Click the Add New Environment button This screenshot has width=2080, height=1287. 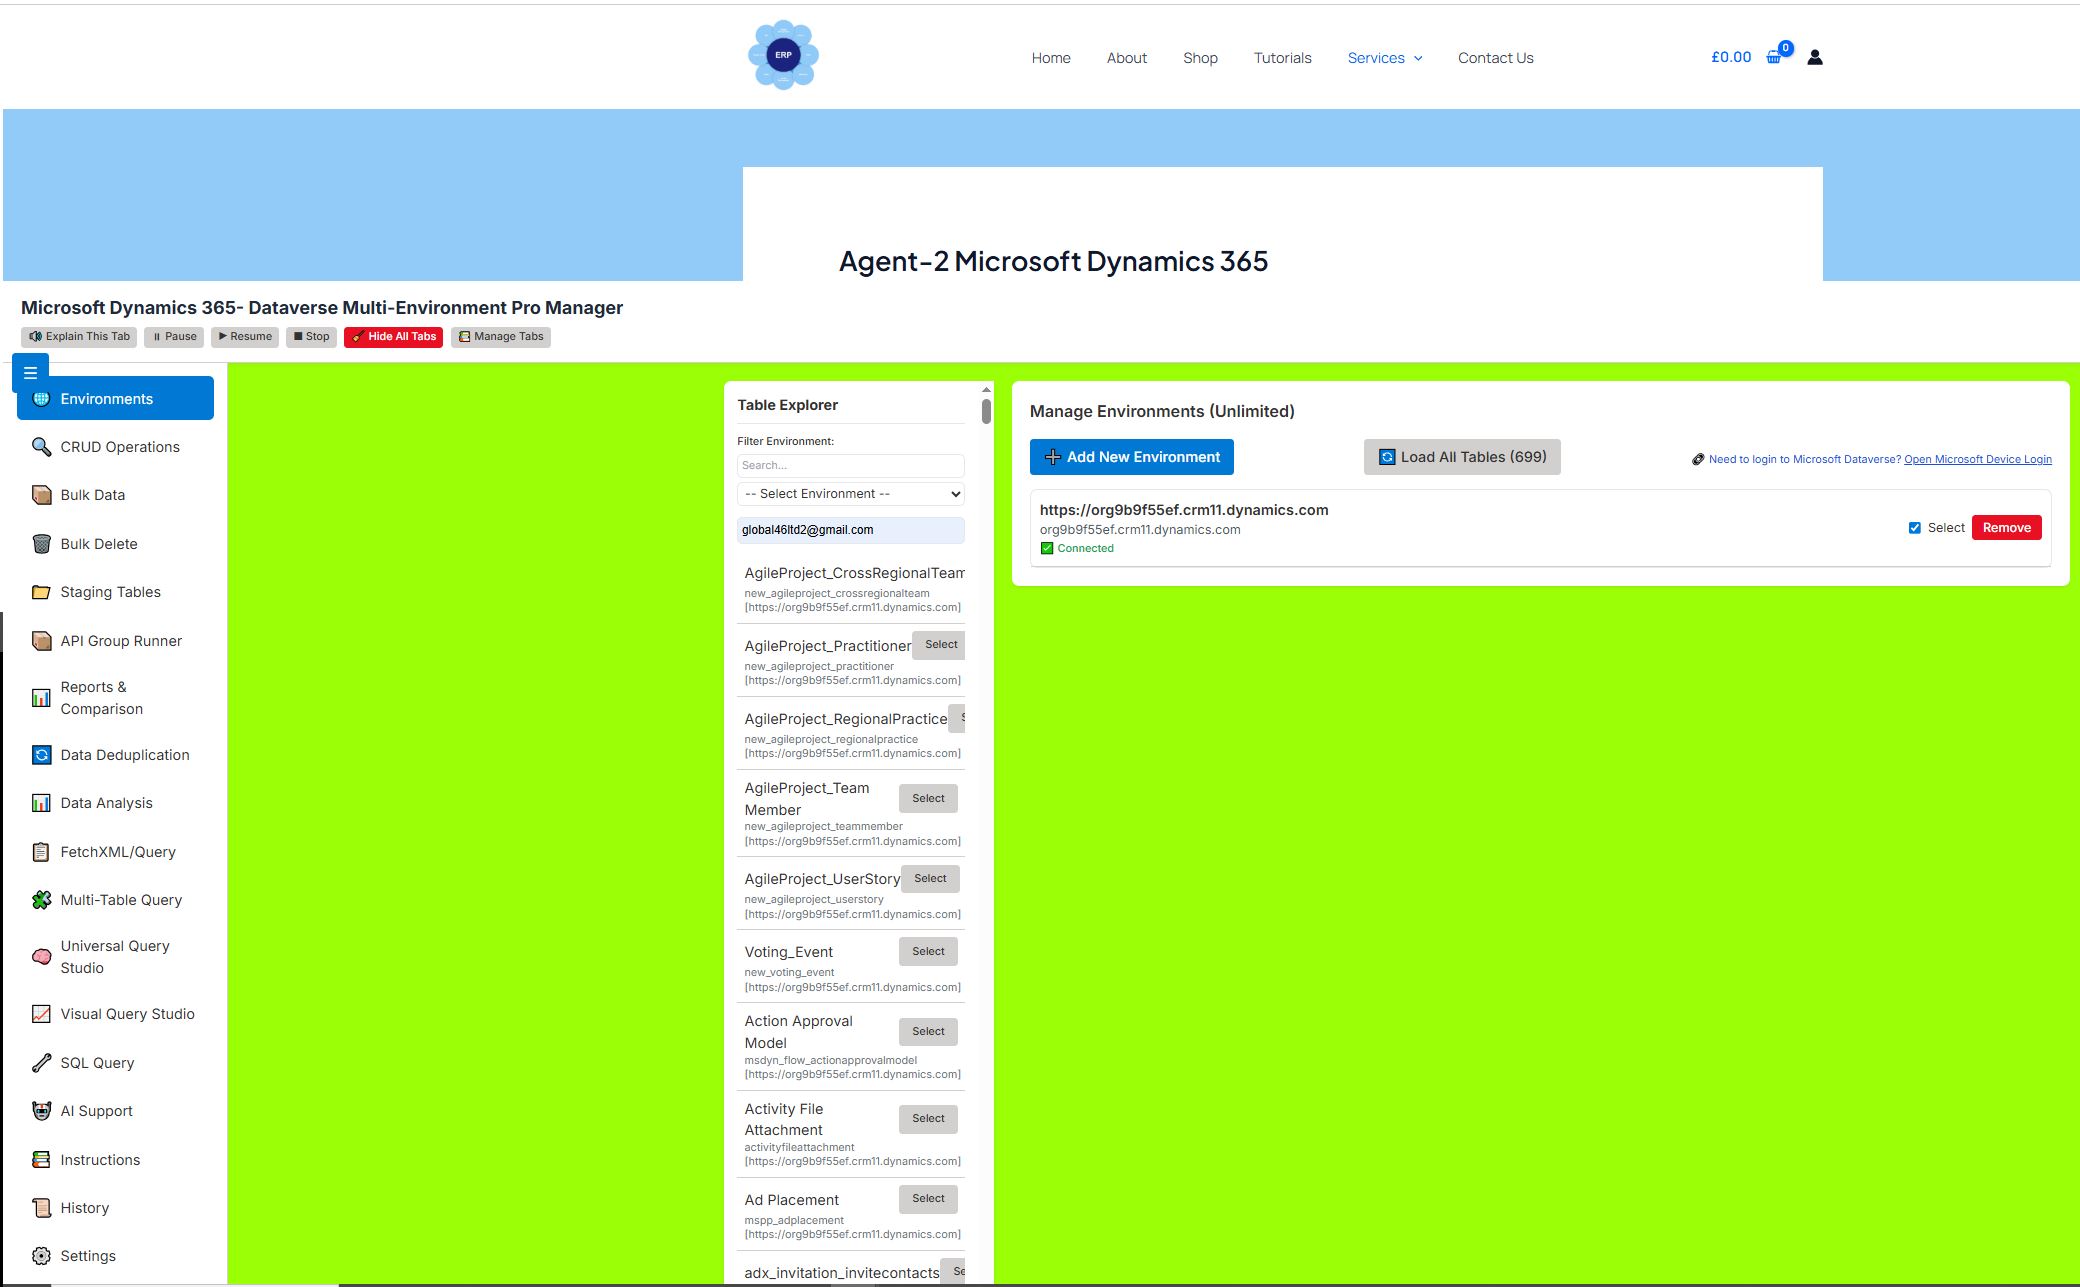point(1131,457)
